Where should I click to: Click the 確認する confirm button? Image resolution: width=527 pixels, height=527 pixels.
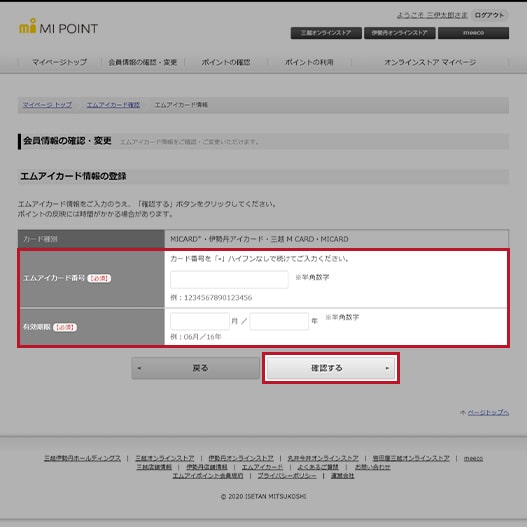(x=331, y=368)
